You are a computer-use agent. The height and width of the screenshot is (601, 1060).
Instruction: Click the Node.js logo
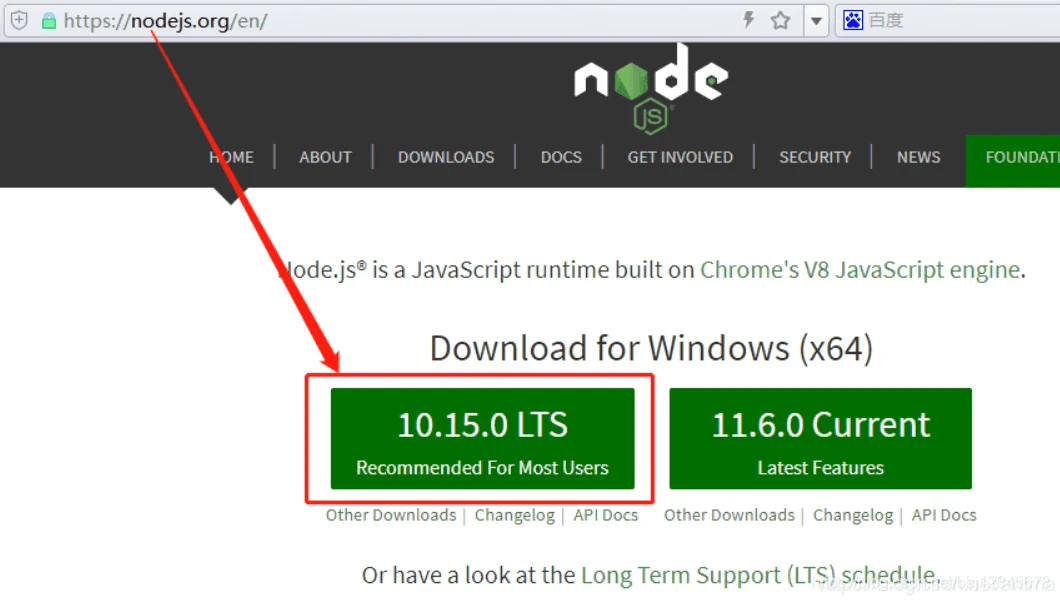[651, 89]
